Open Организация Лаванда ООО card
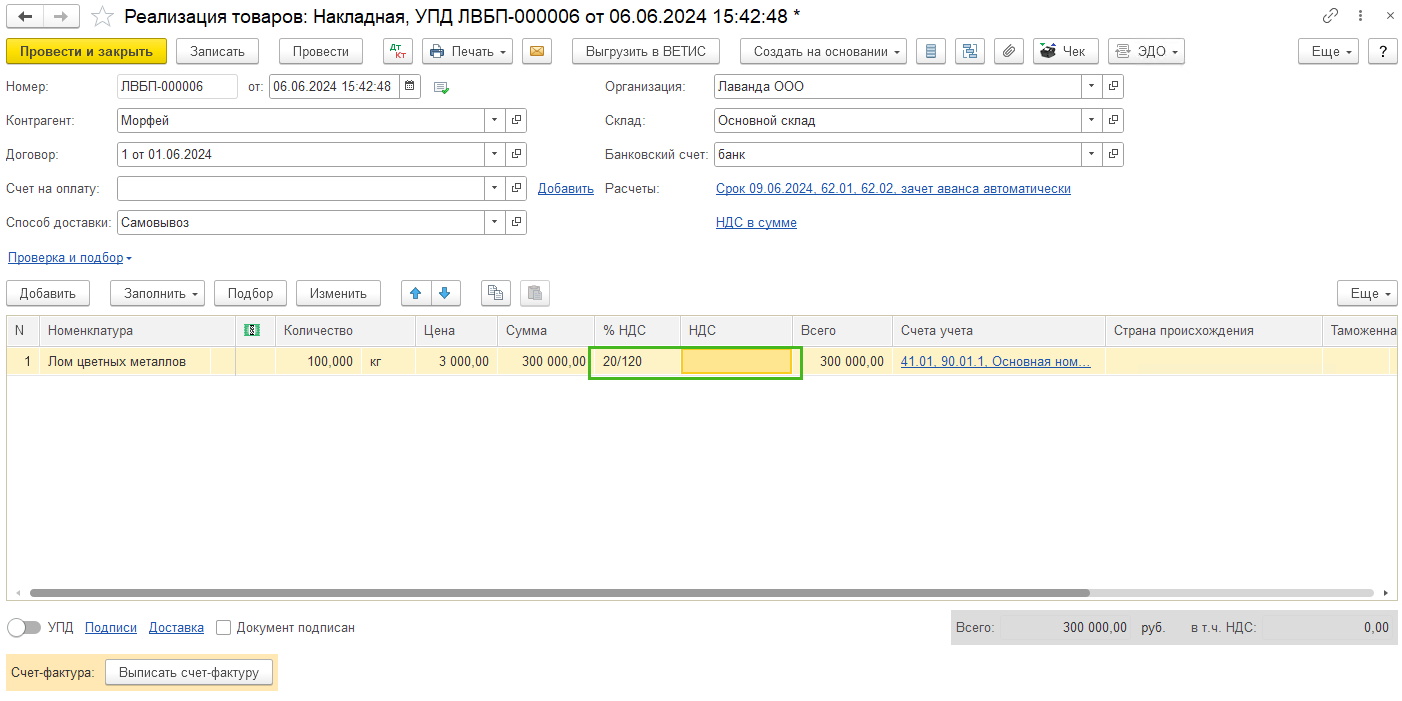Image resolution: width=1402 pixels, height=701 pixels. tap(1113, 87)
